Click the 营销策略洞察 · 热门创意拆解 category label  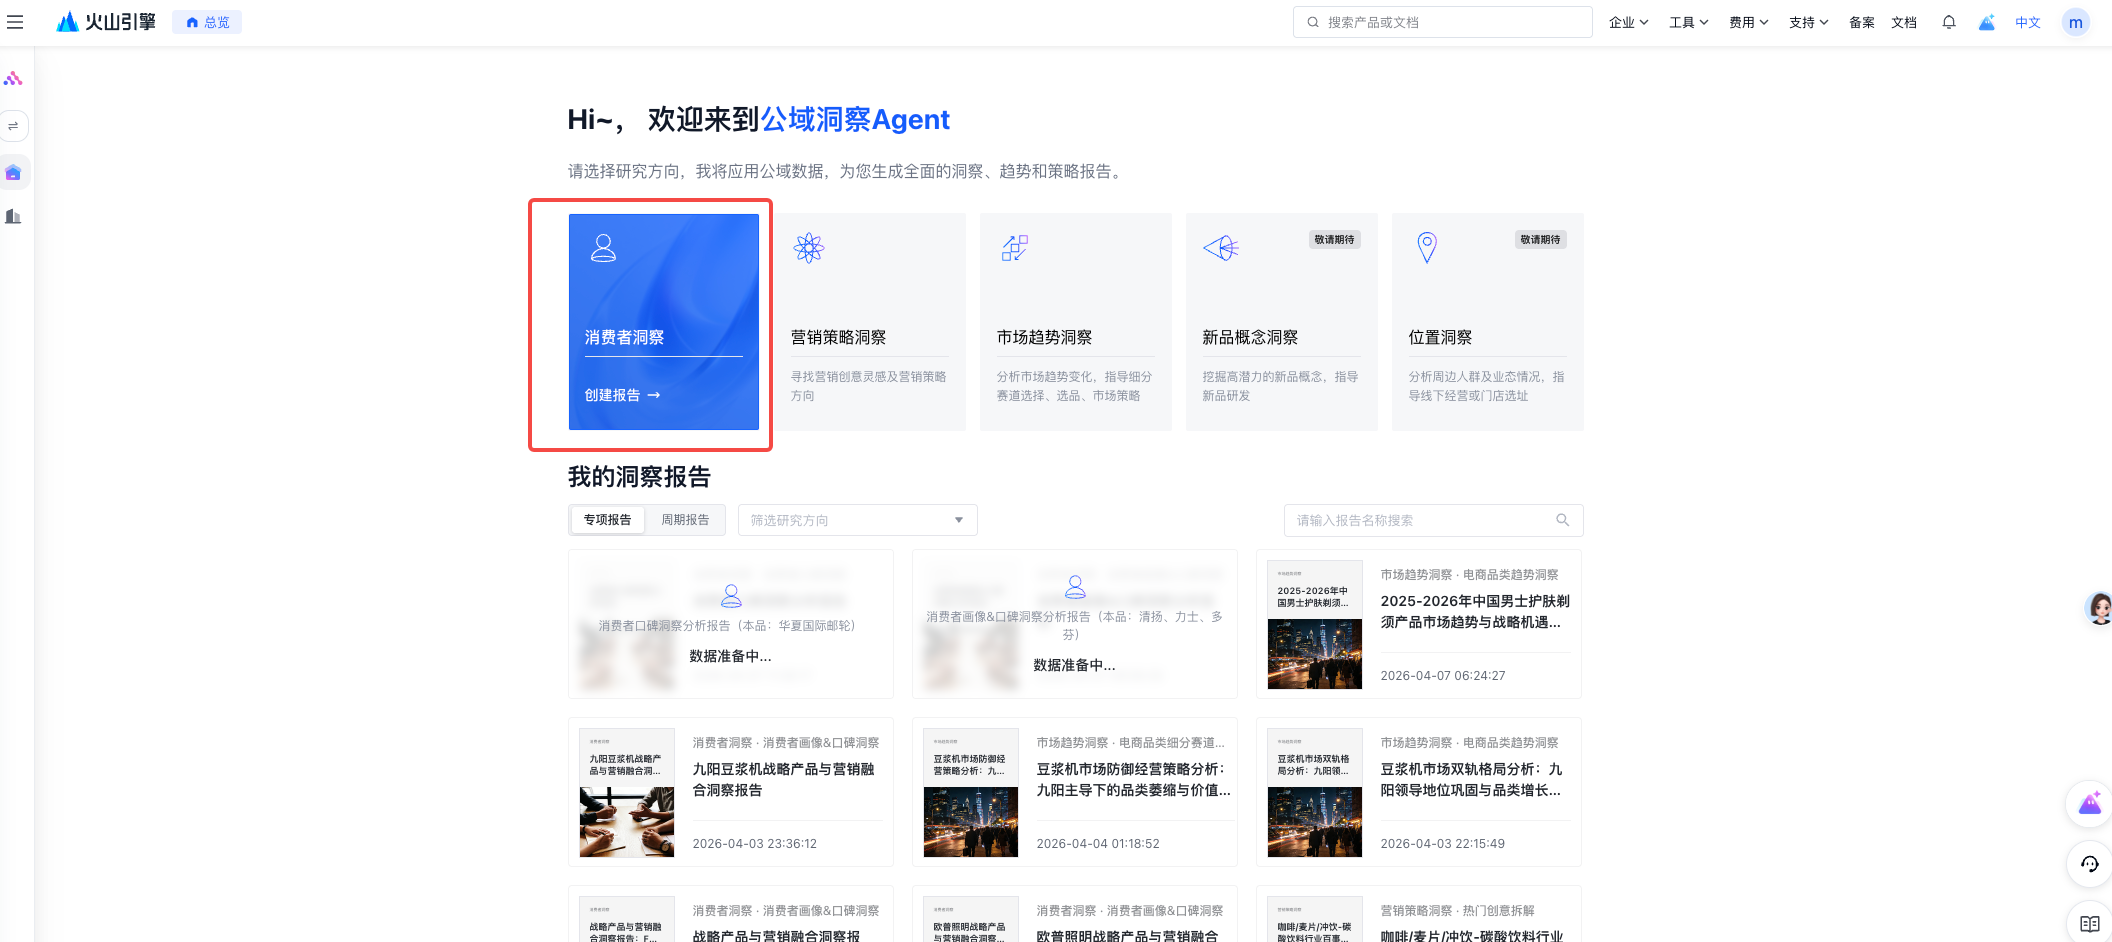[1457, 911]
